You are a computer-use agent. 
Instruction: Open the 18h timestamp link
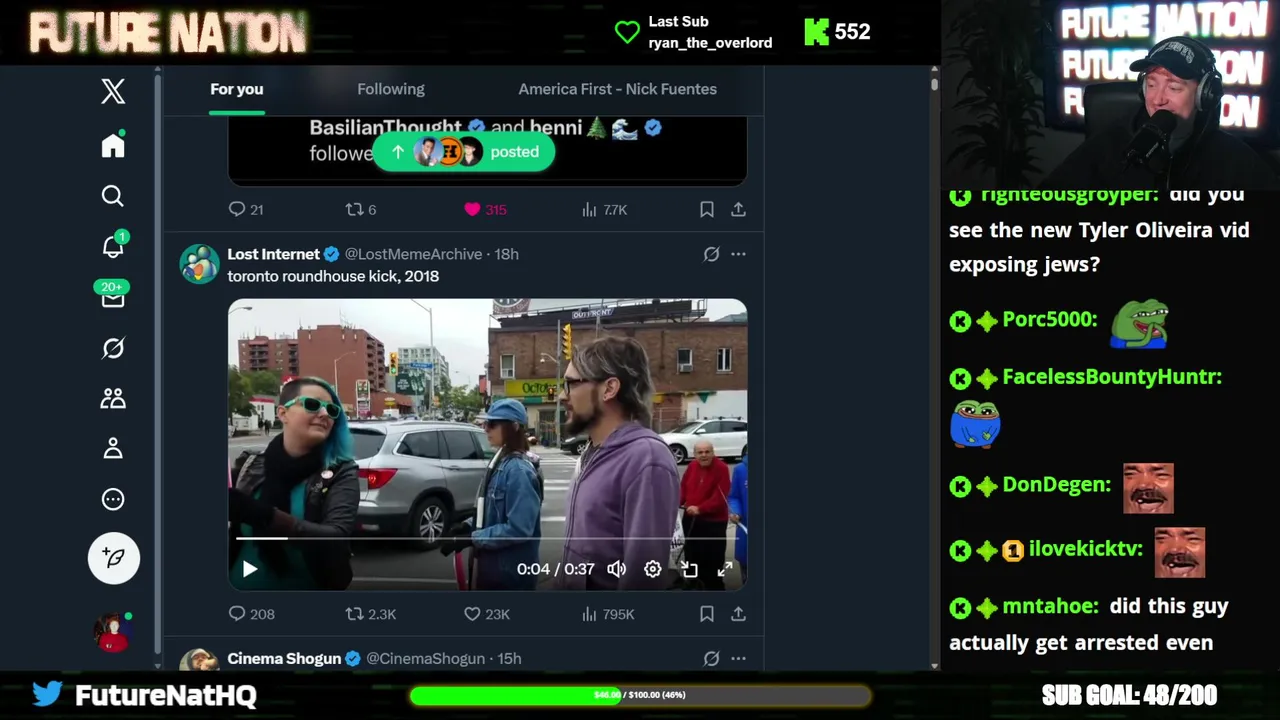[507, 254]
